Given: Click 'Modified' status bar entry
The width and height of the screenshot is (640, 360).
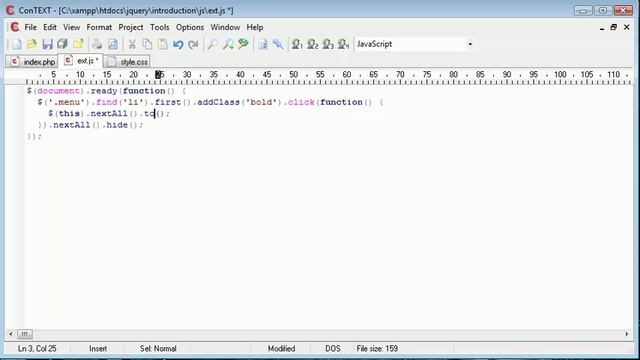Looking at the screenshot, I should point(281,349).
